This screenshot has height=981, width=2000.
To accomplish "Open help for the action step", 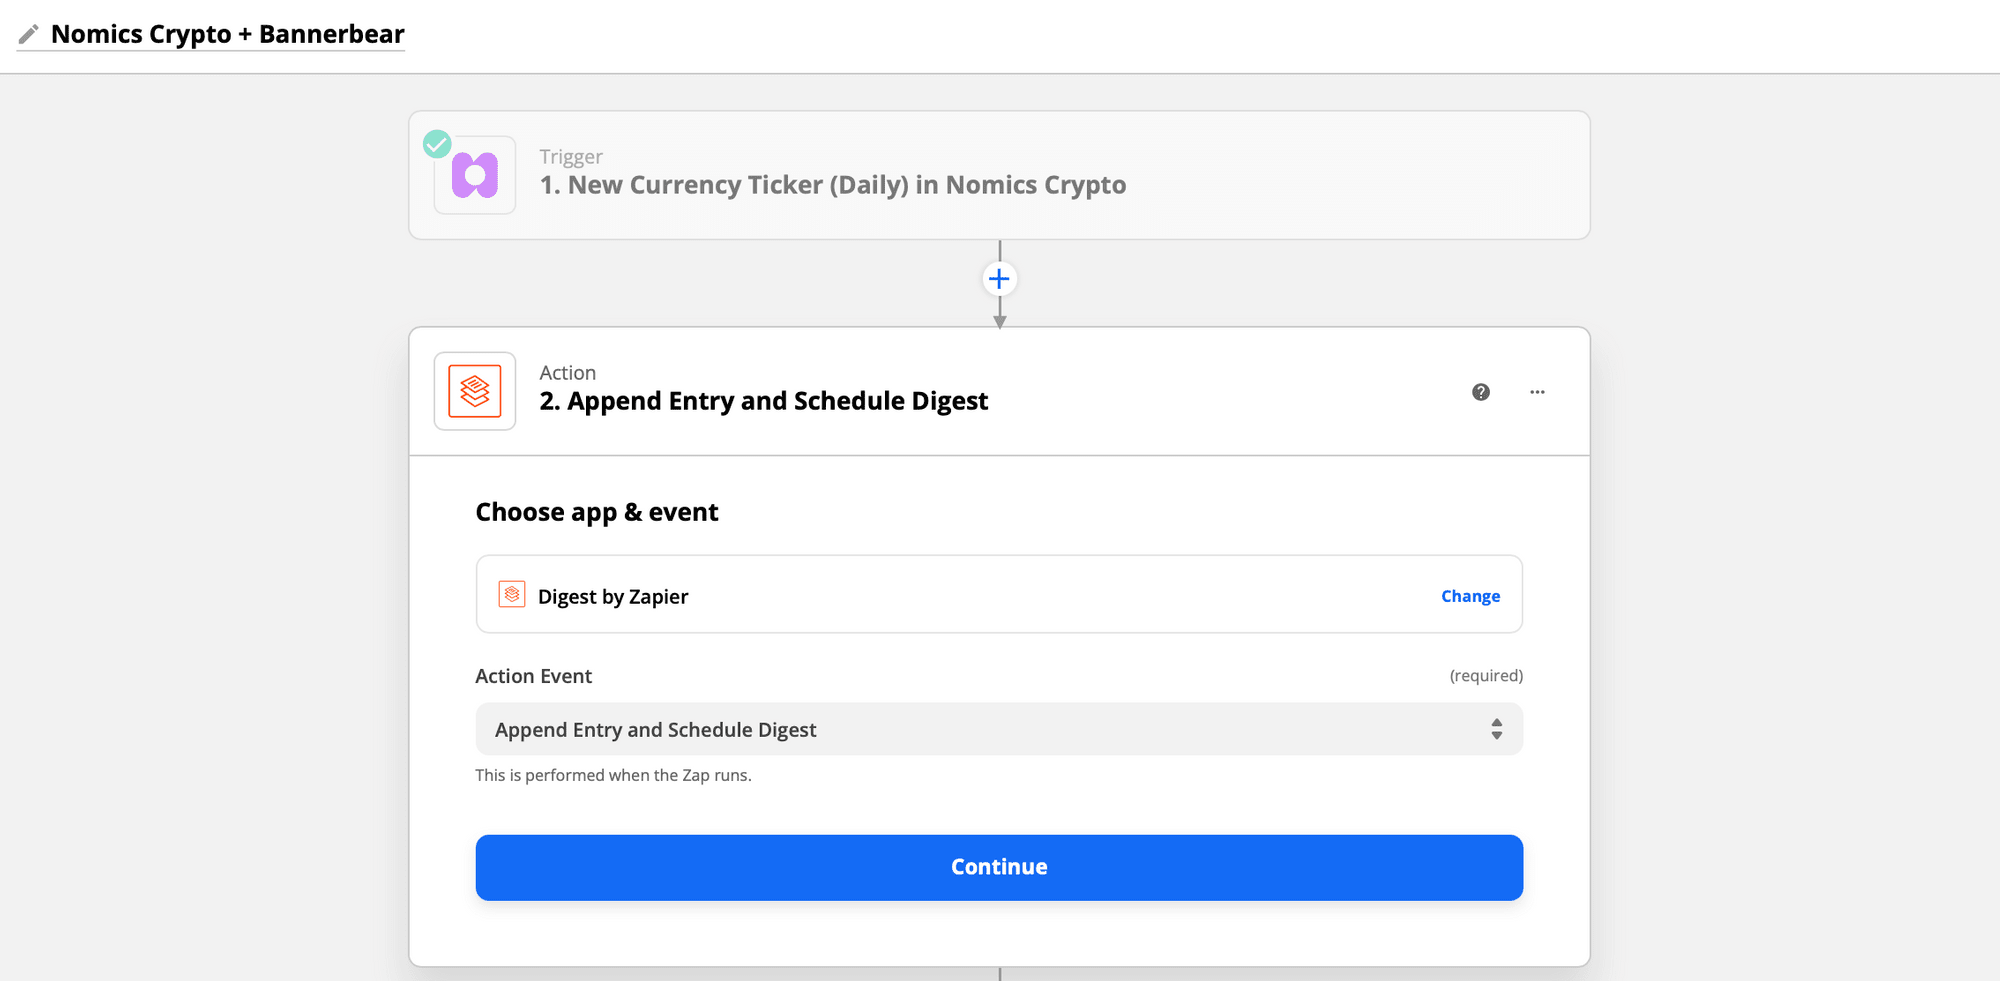I will 1481,392.
